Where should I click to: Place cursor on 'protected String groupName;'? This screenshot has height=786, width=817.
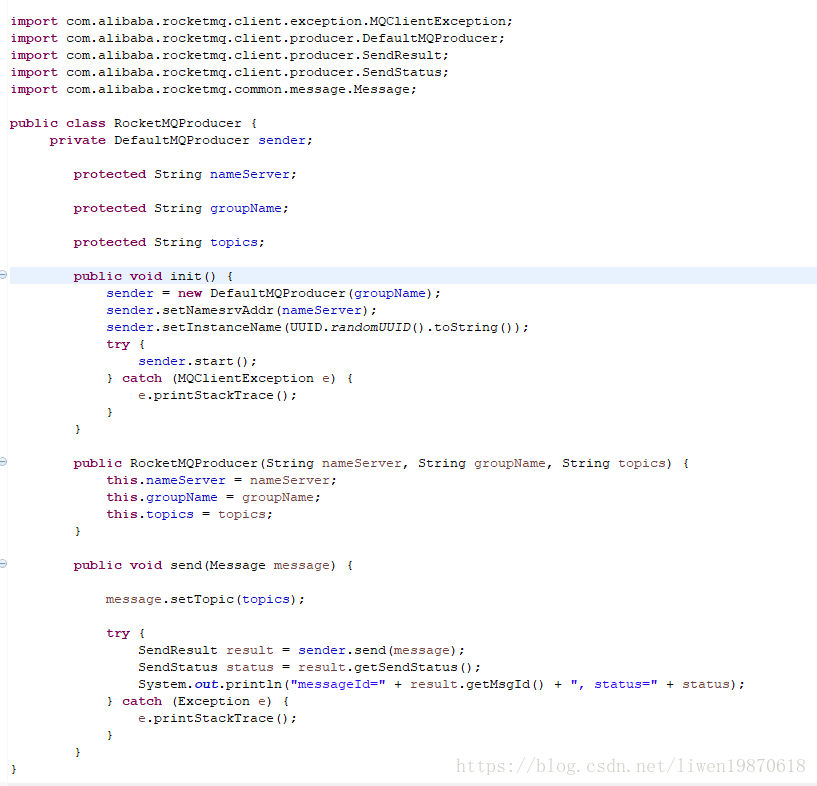pos(181,208)
